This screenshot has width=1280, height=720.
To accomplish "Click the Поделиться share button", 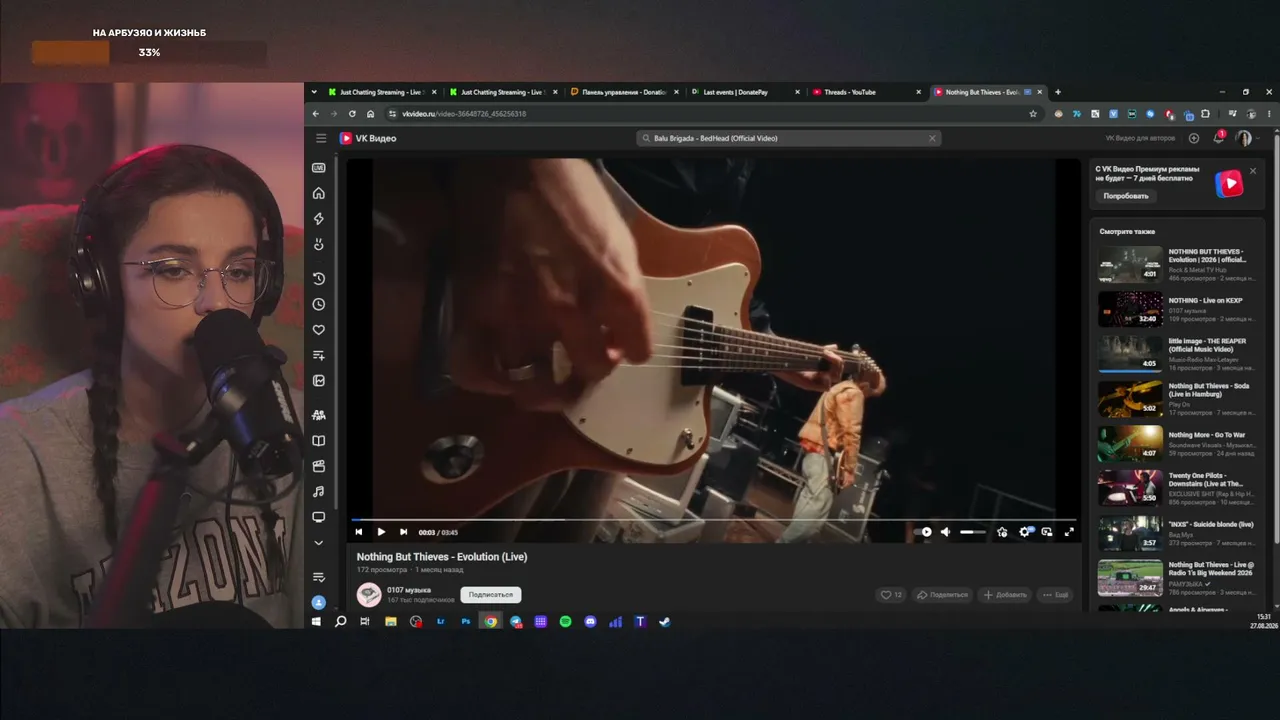I will [x=943, y=595].
